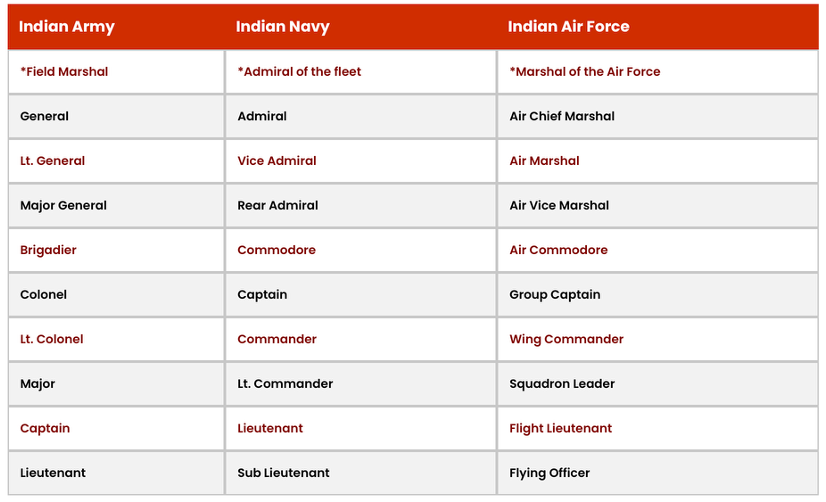The height and width of the screenshot is (502, 826).
Task: Click the Vice Admiral cell
Action: (277, 161)
